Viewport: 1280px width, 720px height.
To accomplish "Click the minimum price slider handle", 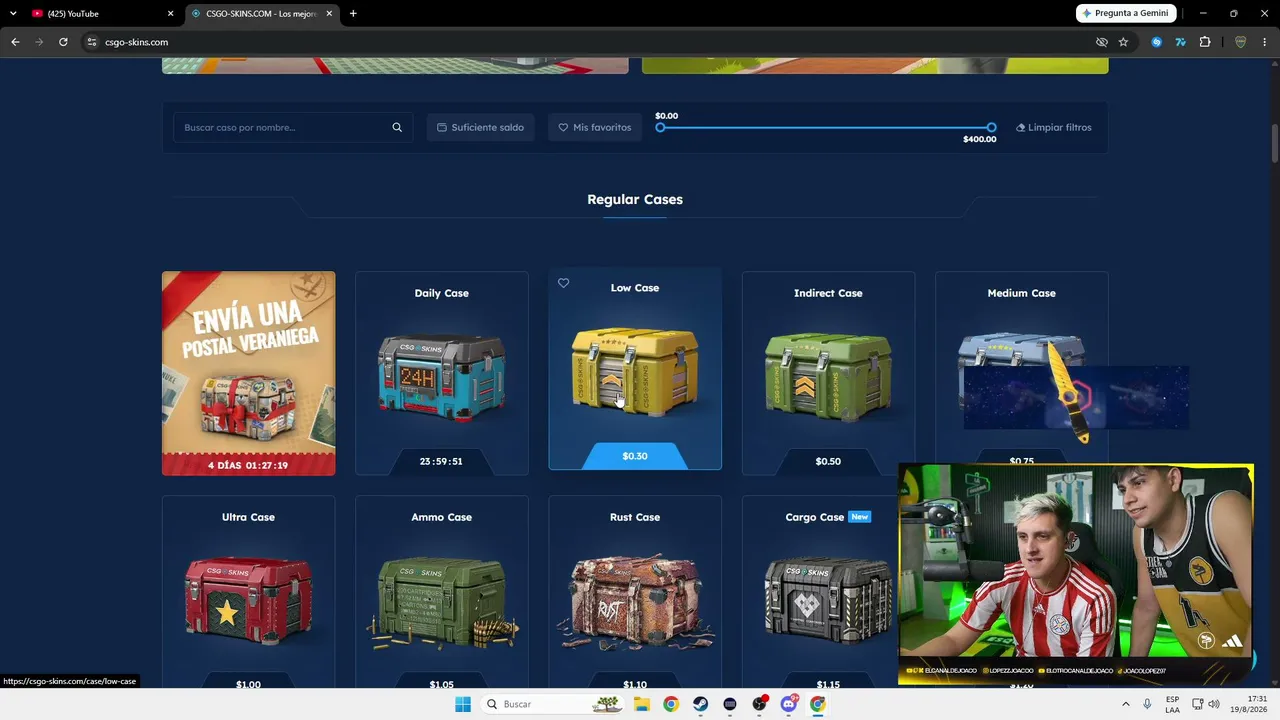I will (660, 127).
